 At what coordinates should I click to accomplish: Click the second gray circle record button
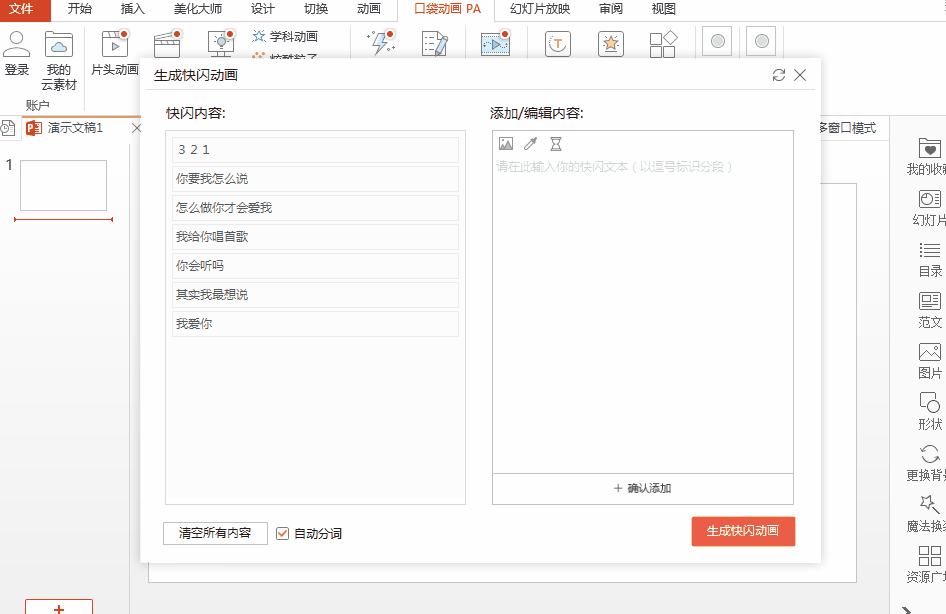tap(761, 41)
